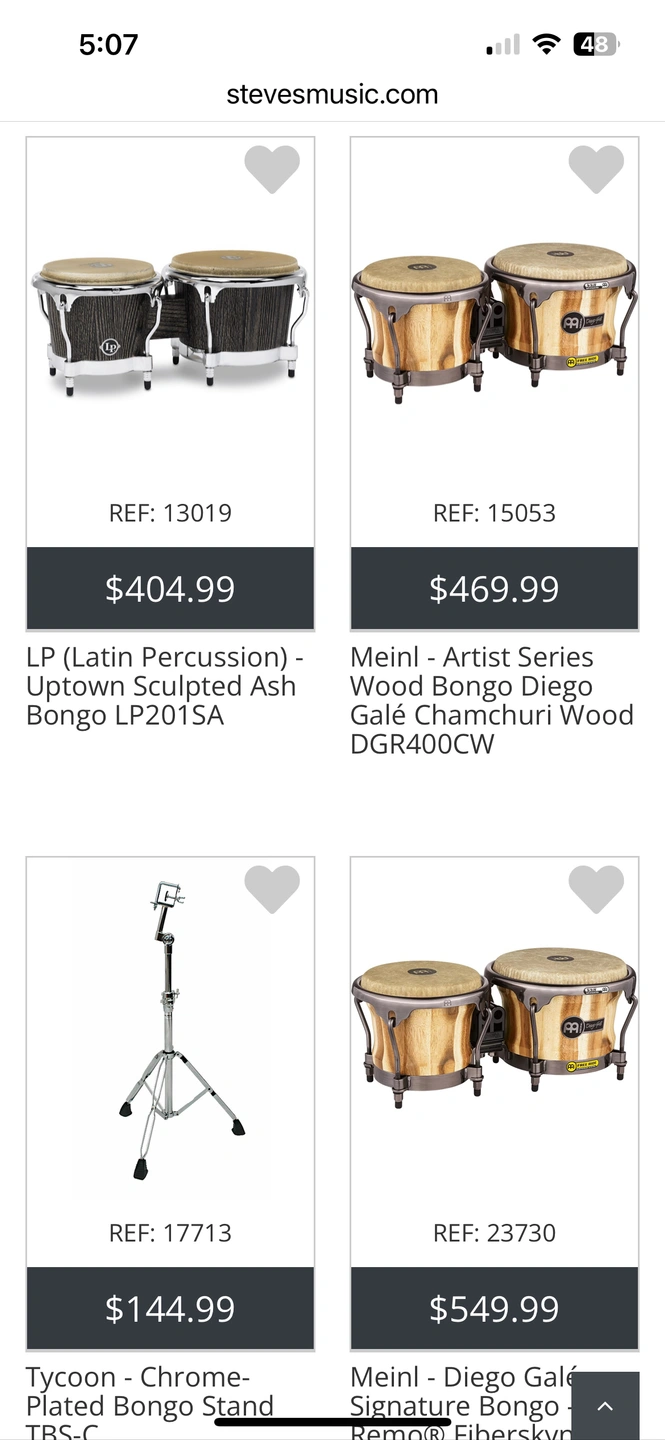
Task: Select the $144.99 price bar
Action: [x=170, y=1309]
